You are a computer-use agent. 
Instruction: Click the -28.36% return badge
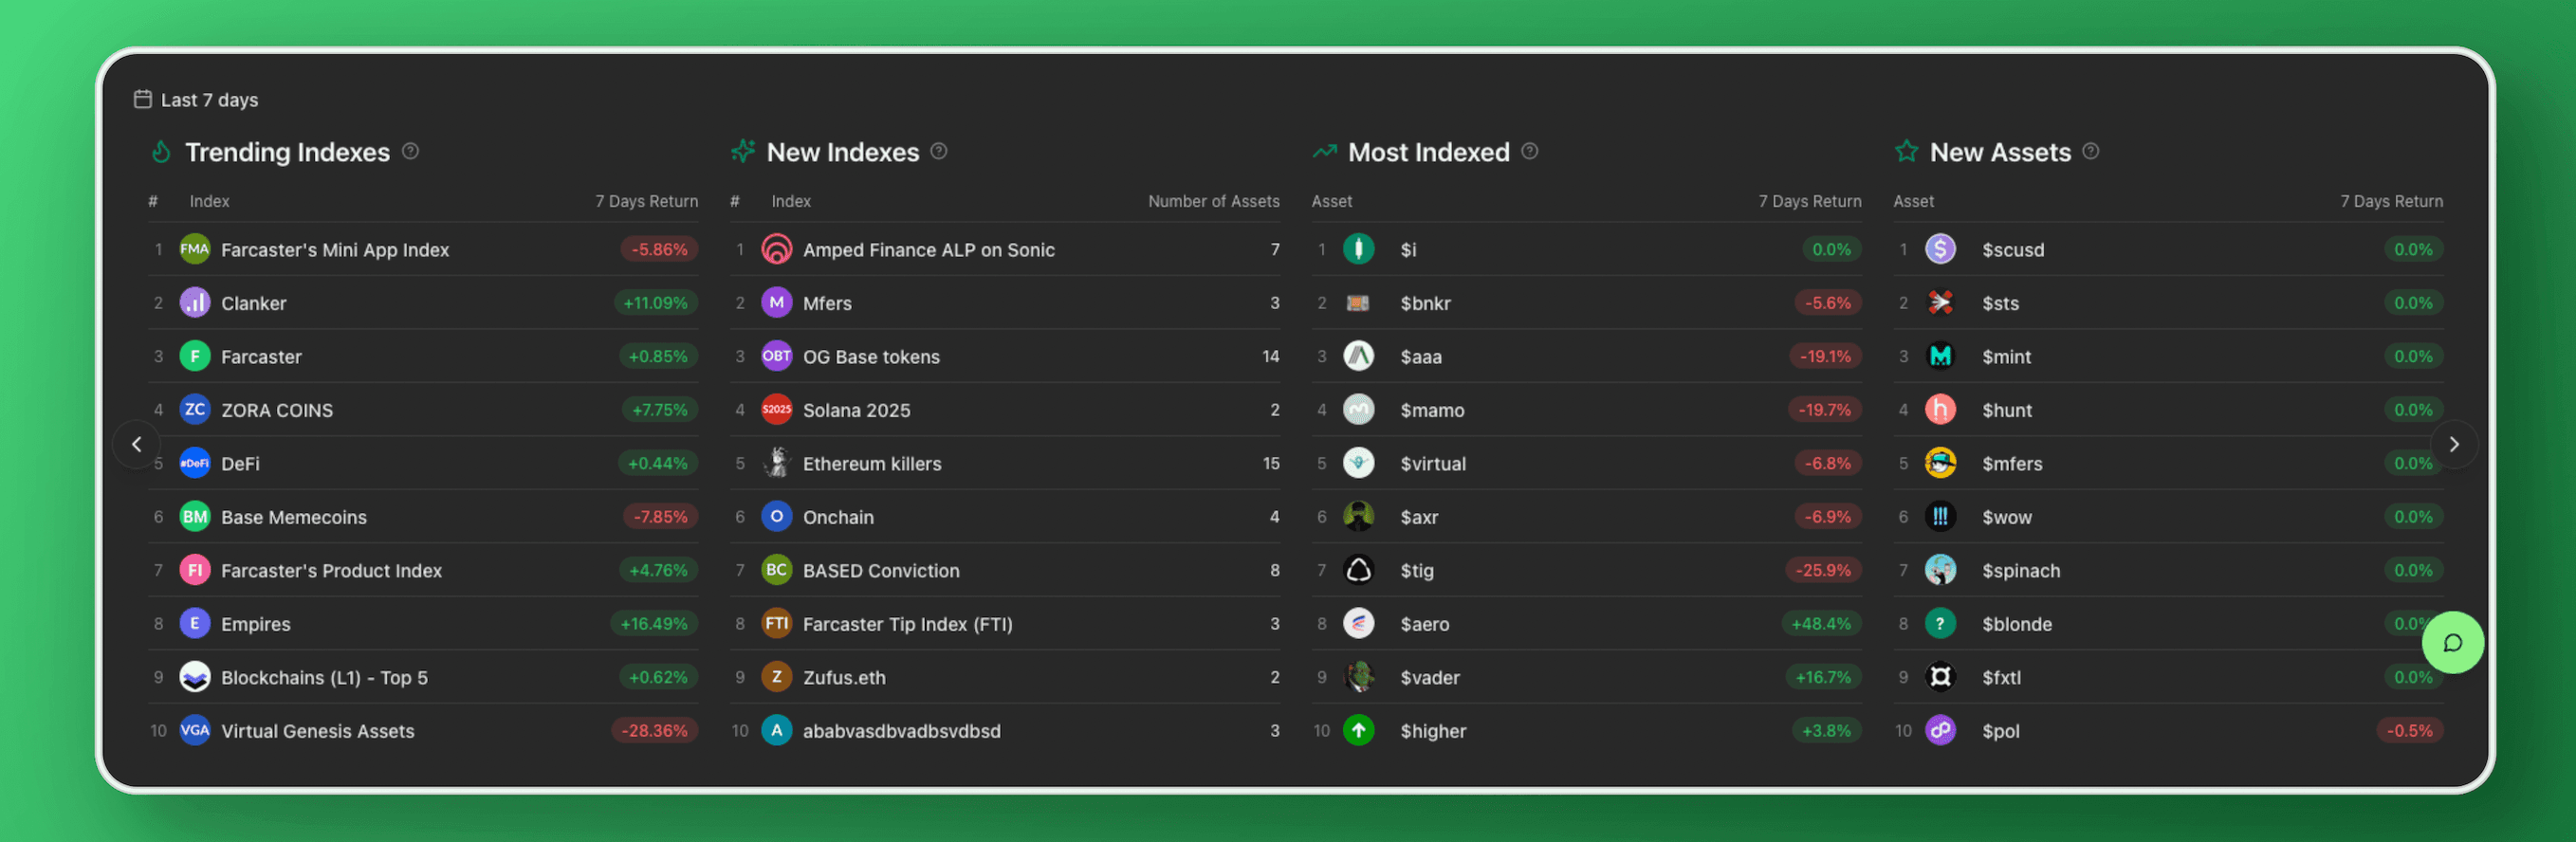click(655, 730)
